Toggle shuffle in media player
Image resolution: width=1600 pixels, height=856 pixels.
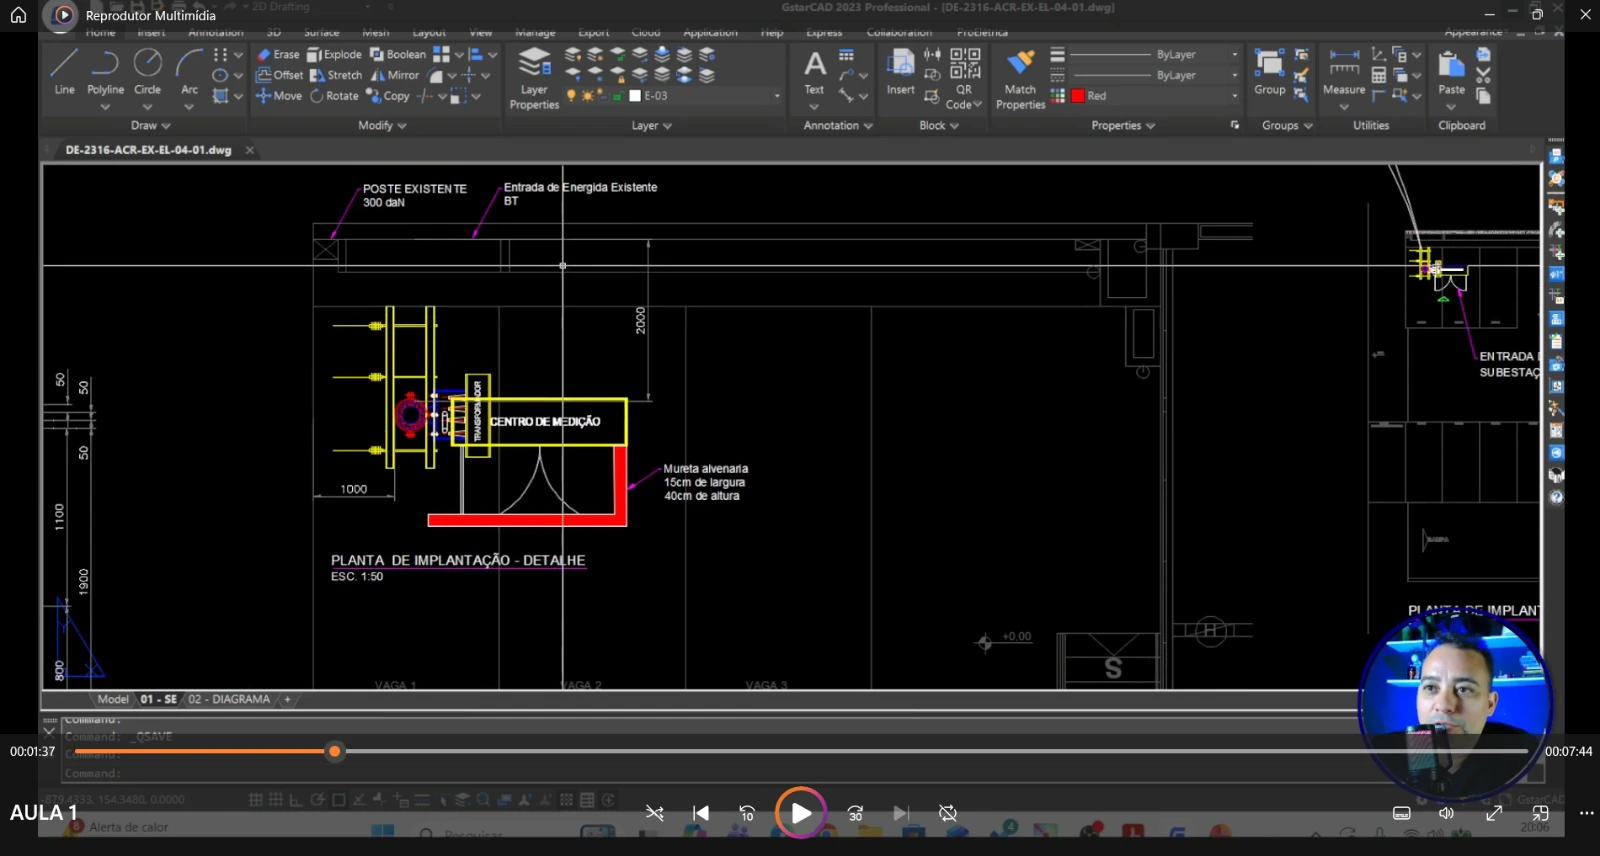(655, 813)
